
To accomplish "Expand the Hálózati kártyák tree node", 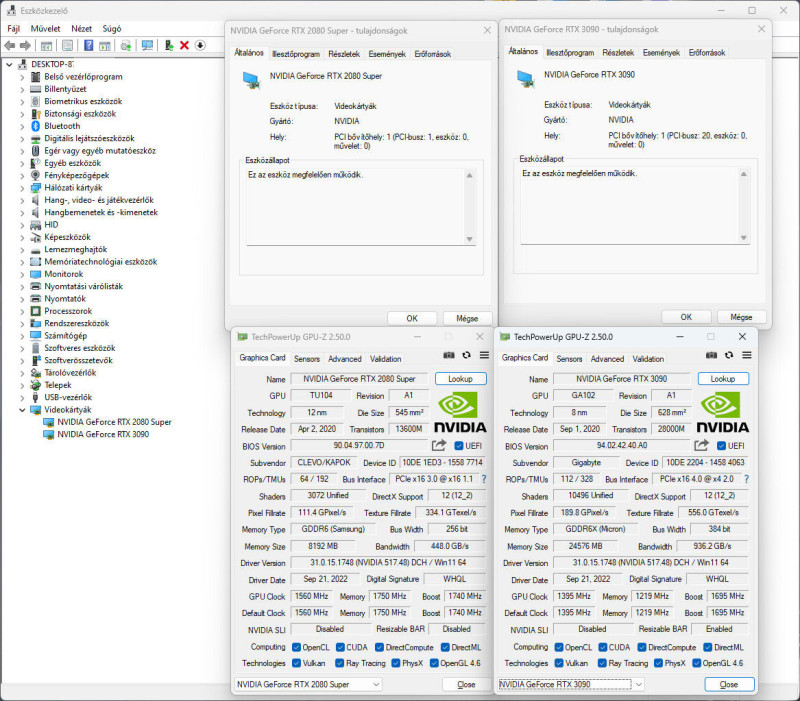I will [x=22, y=188].
